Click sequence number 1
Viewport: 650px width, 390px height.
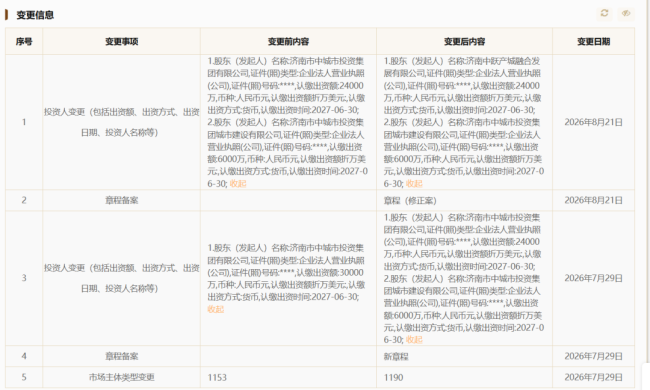point(24,122)
